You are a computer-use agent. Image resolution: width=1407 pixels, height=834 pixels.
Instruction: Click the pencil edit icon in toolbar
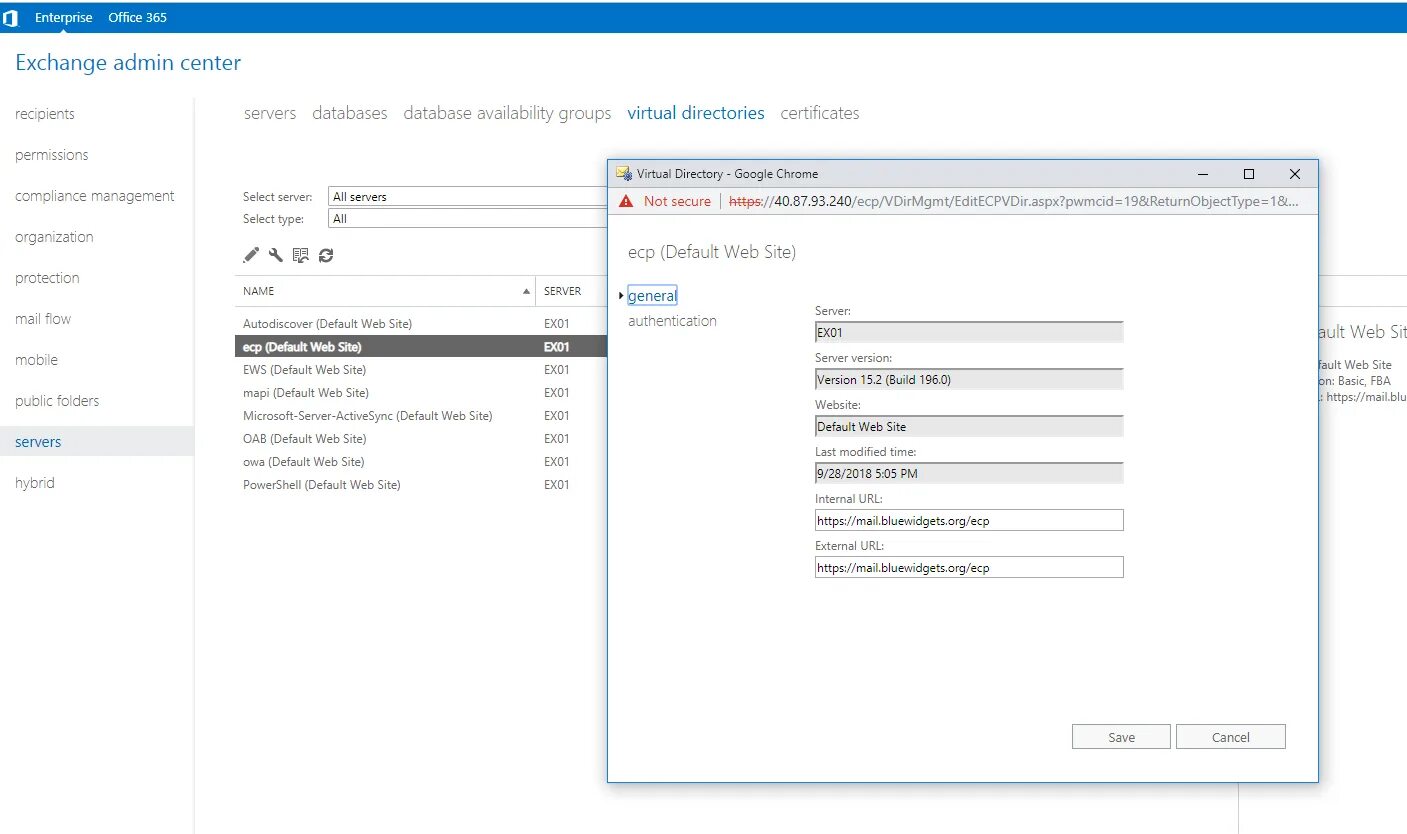coord(251,255)
